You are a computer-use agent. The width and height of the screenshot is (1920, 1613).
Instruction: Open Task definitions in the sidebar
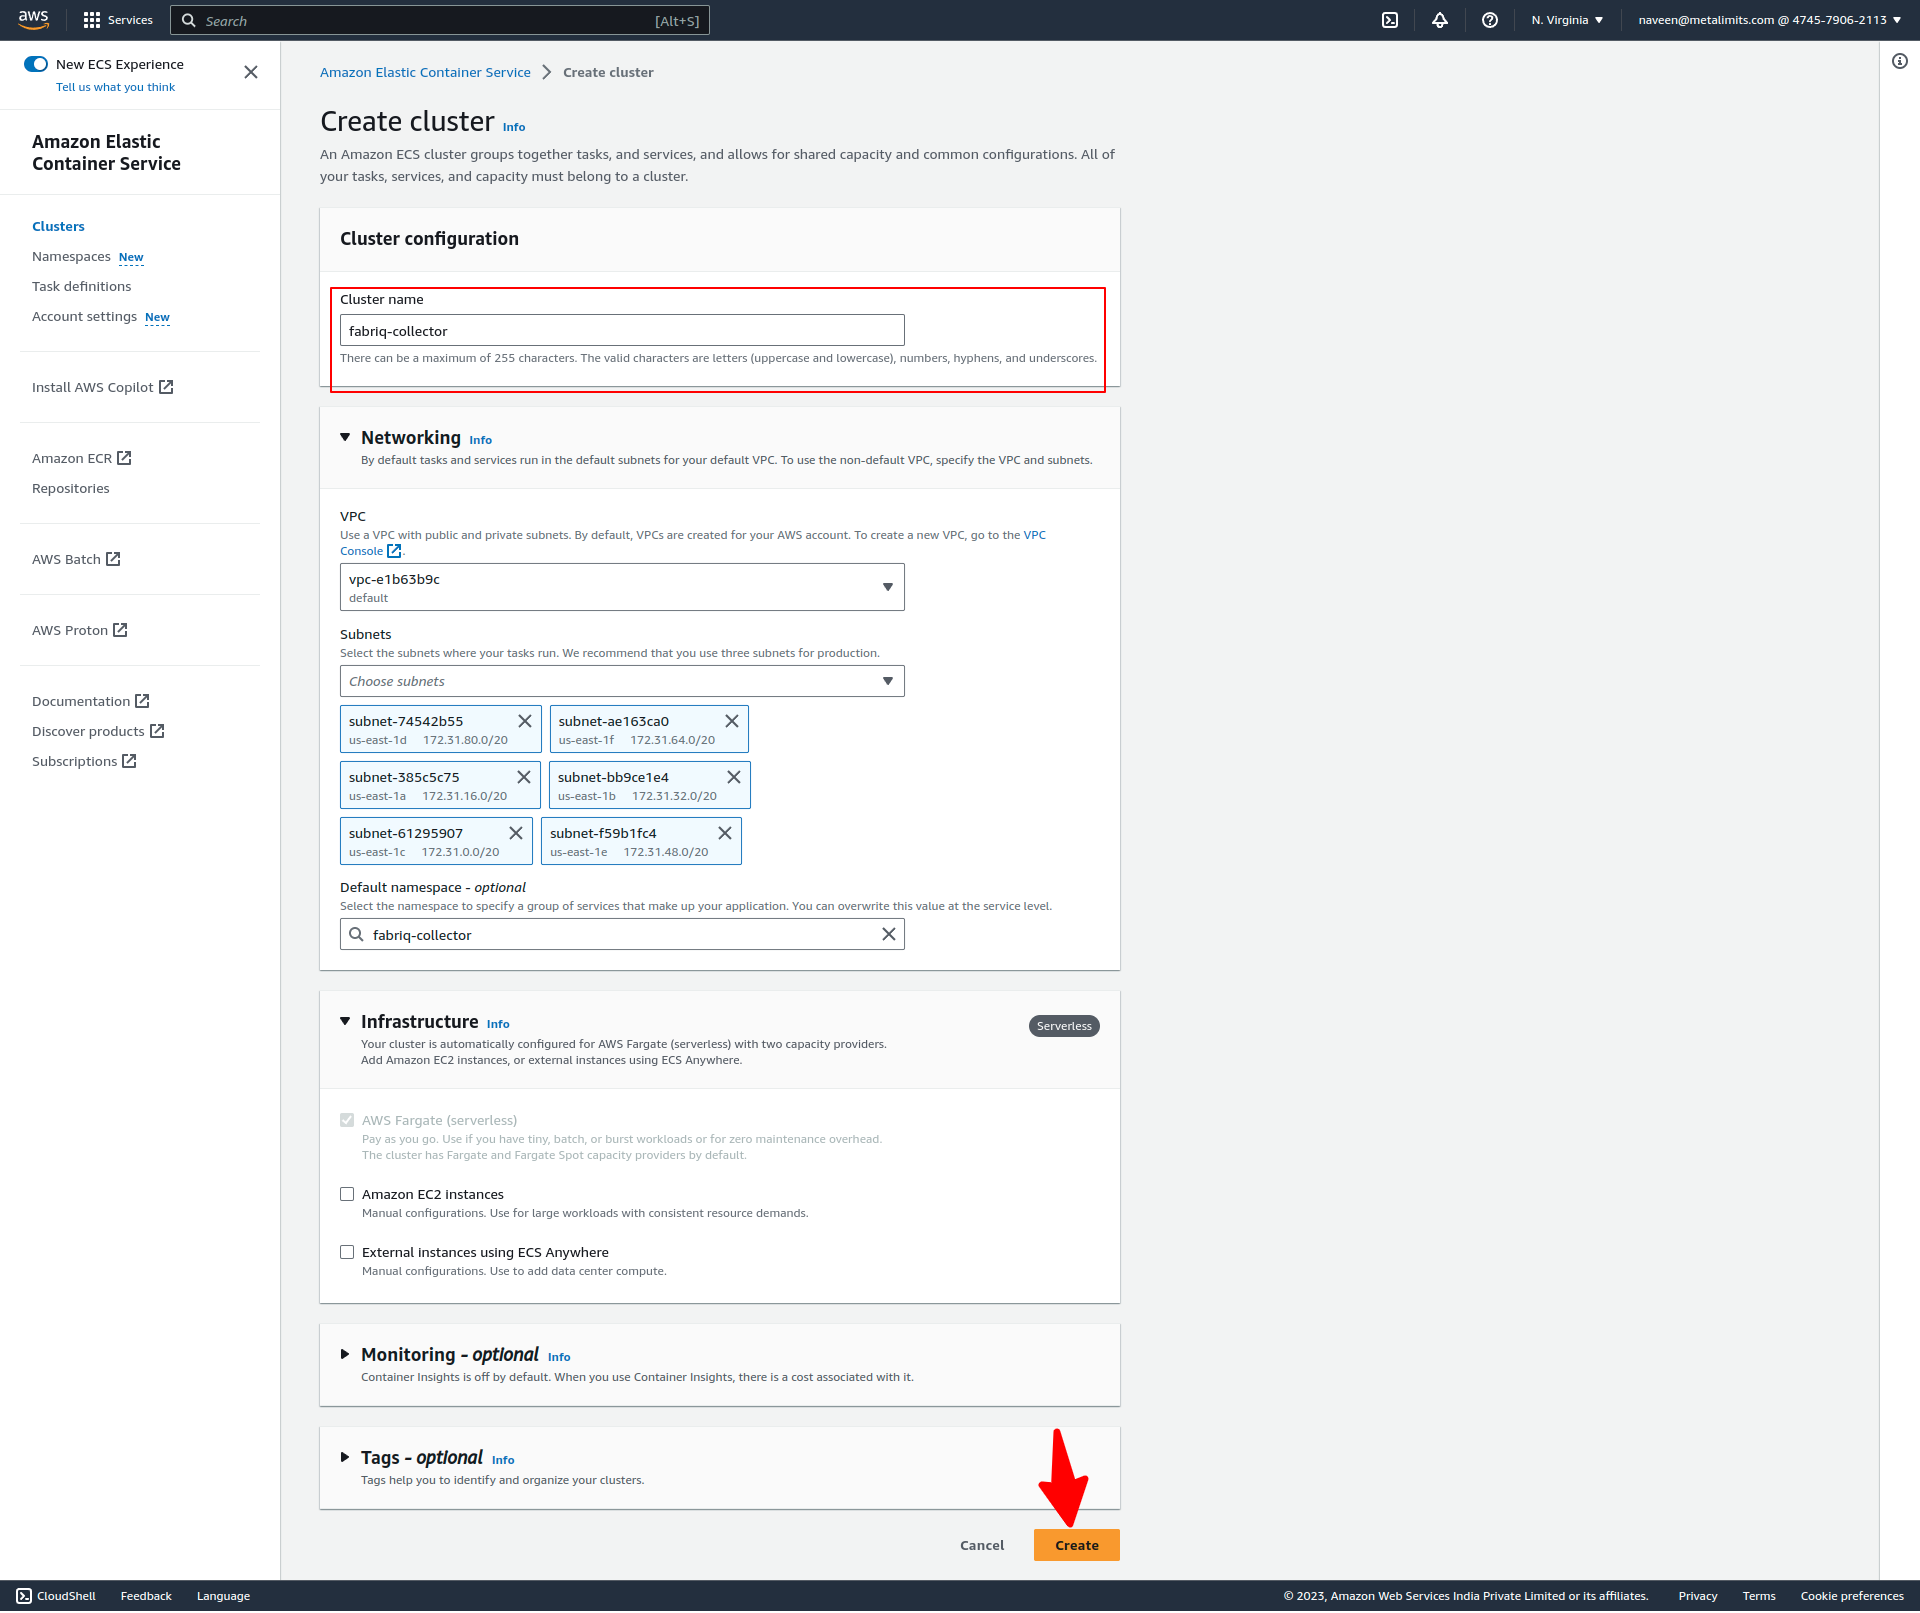pos(81,286)
